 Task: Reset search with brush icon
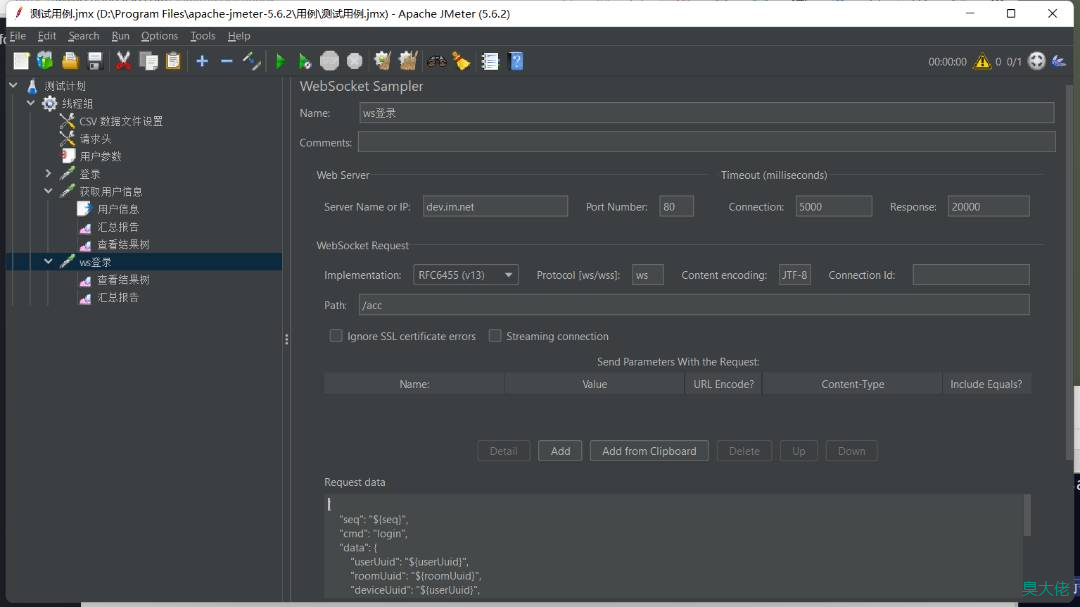[461, 61]
